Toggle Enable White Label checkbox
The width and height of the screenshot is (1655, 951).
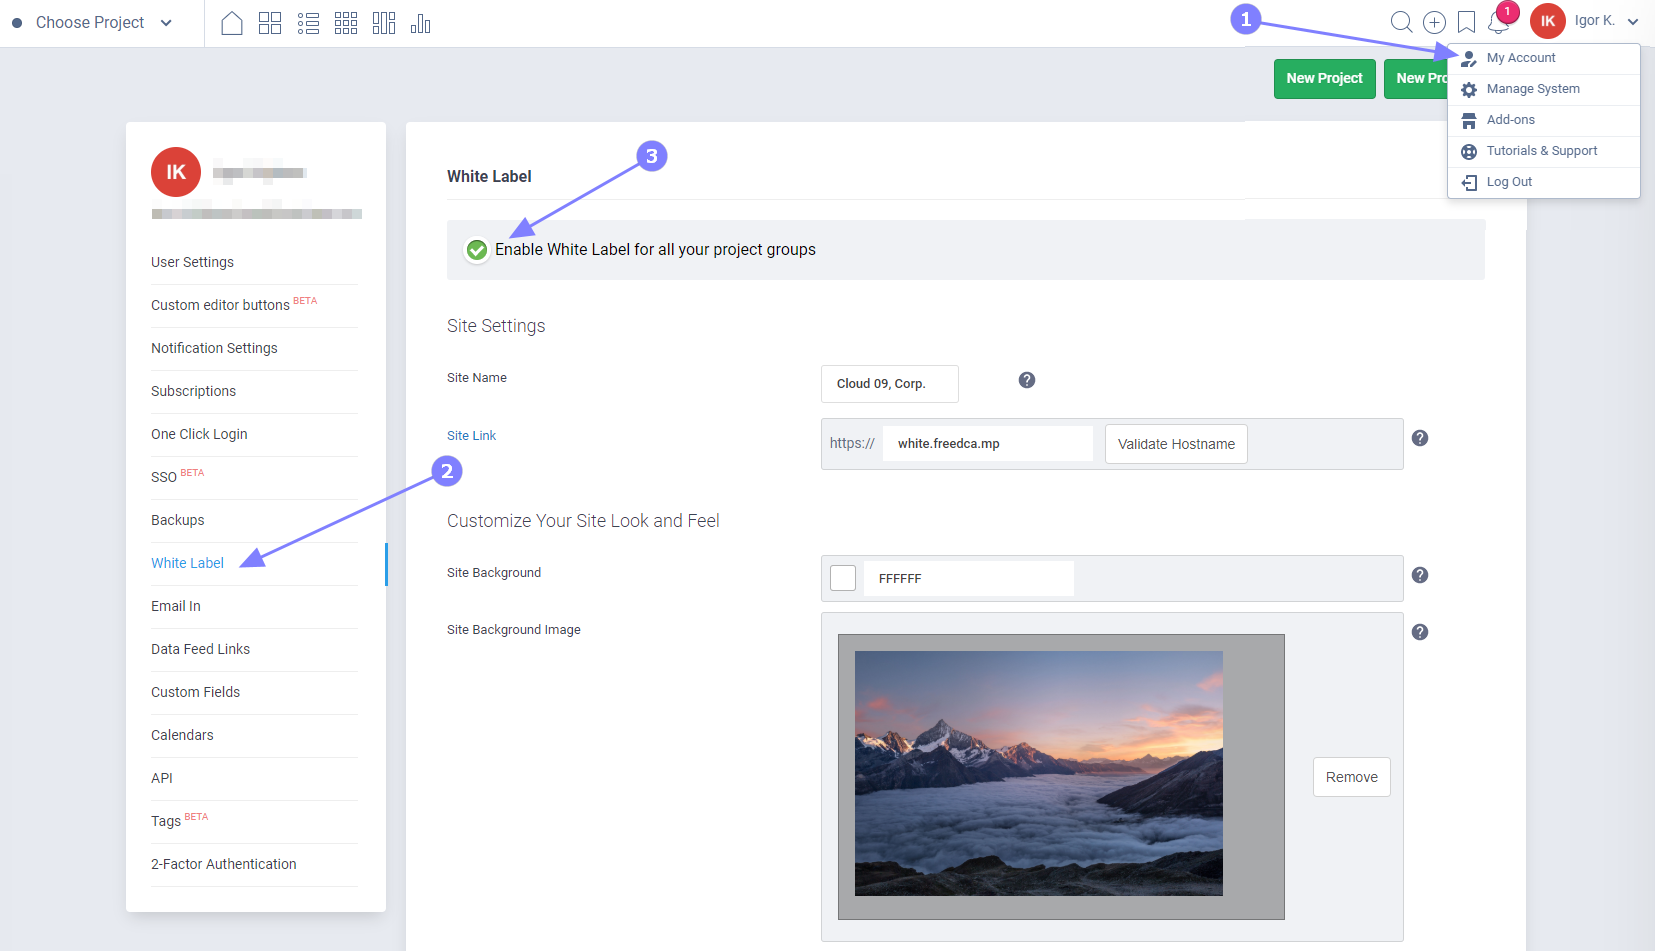pos(477,250)
